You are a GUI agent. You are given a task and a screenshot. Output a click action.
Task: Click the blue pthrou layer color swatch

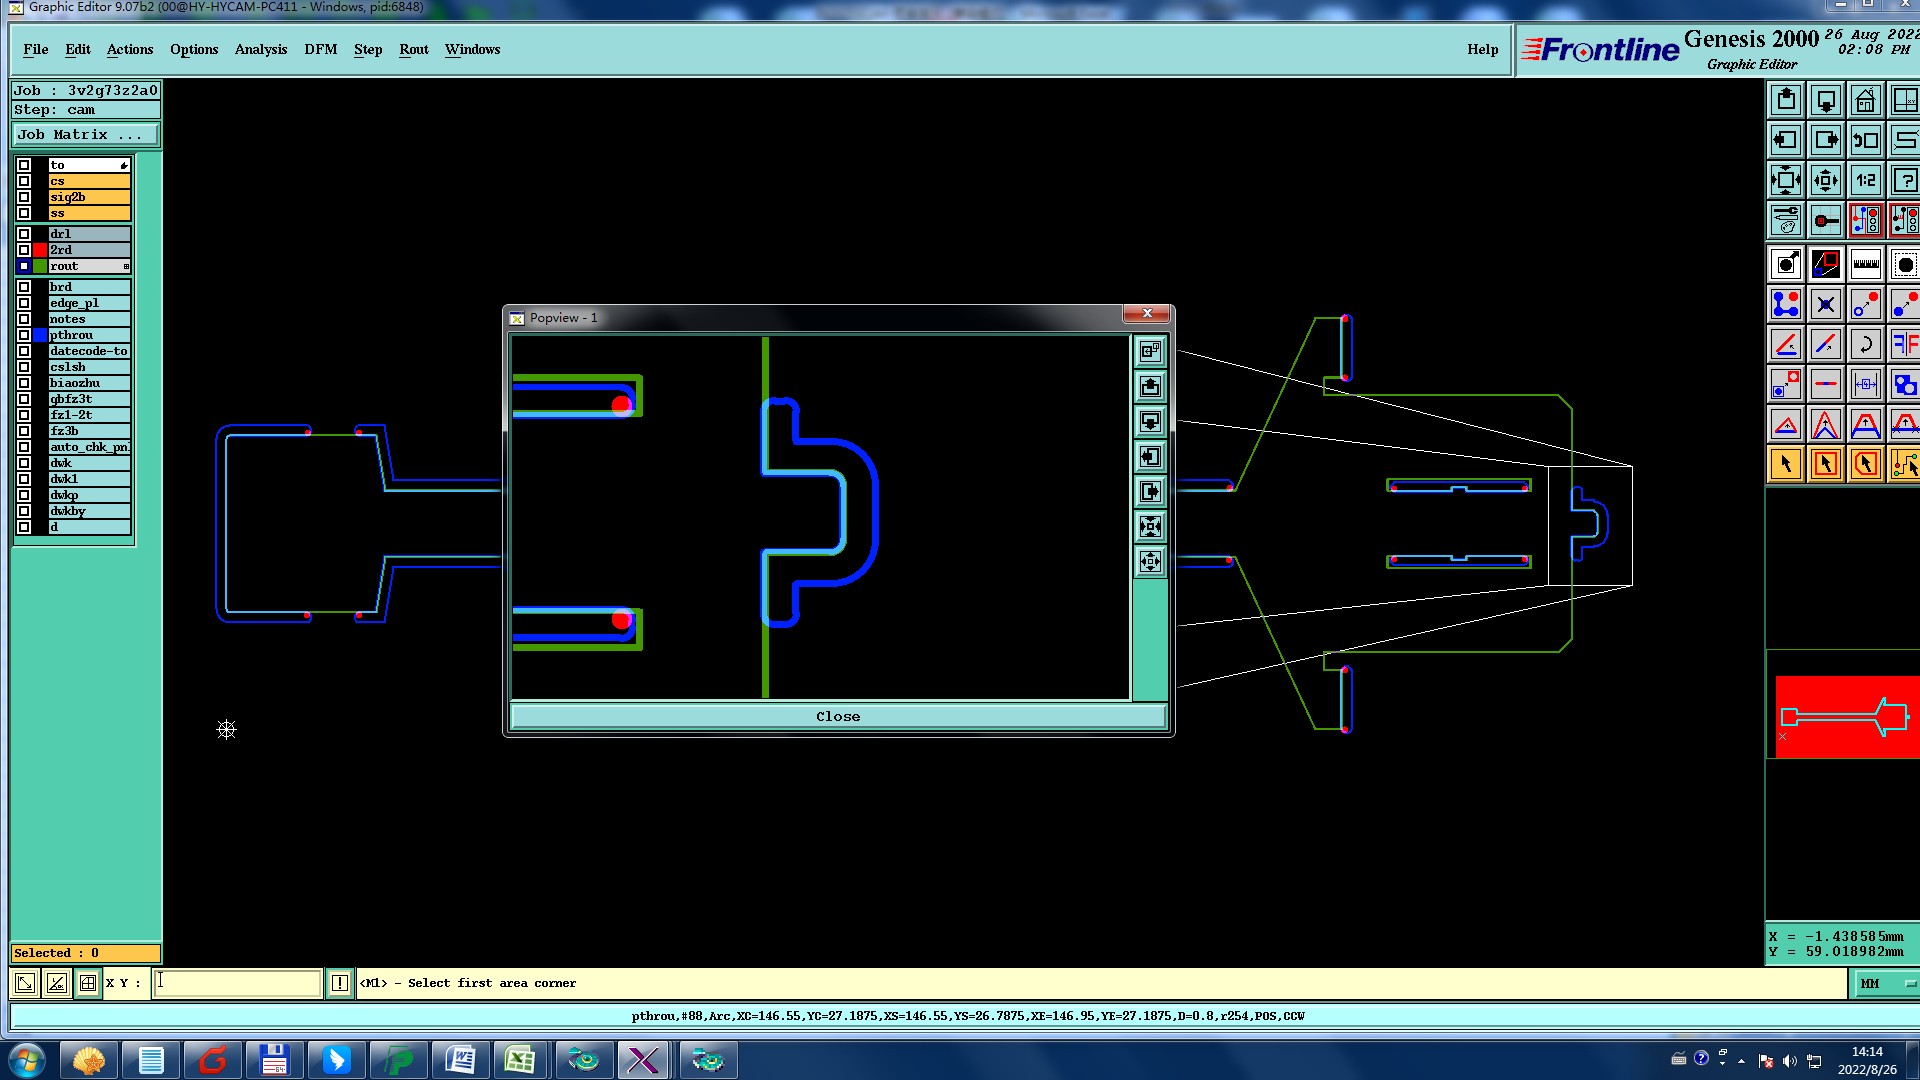[40, 335]
